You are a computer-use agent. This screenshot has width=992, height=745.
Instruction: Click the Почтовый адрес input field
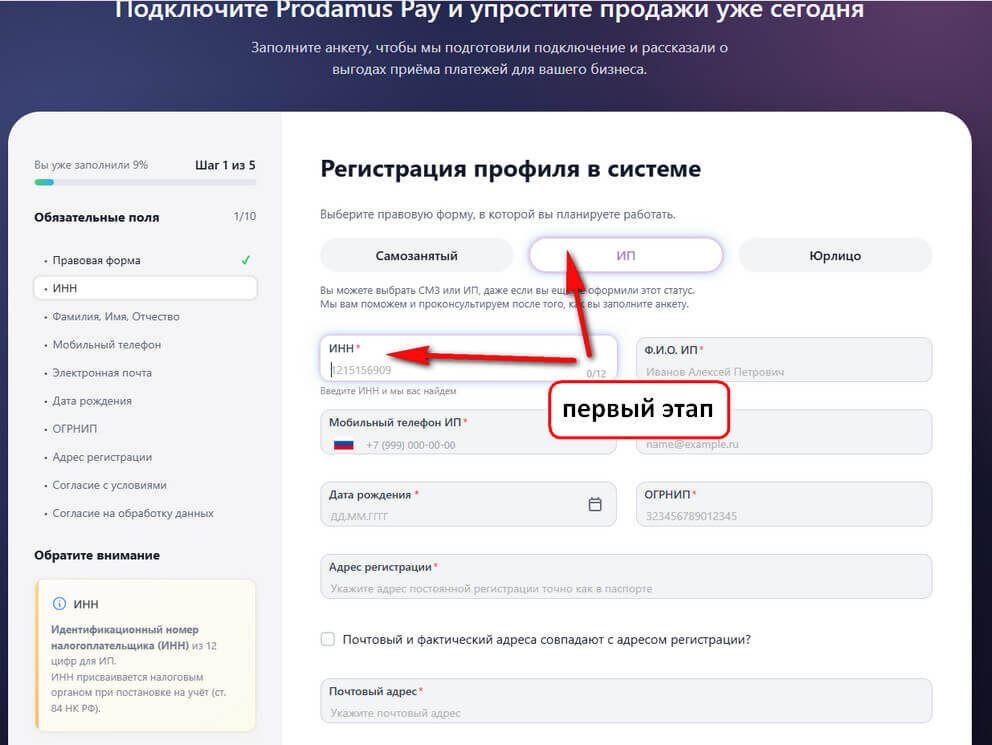pyautogui.click(x=626, y=701)
